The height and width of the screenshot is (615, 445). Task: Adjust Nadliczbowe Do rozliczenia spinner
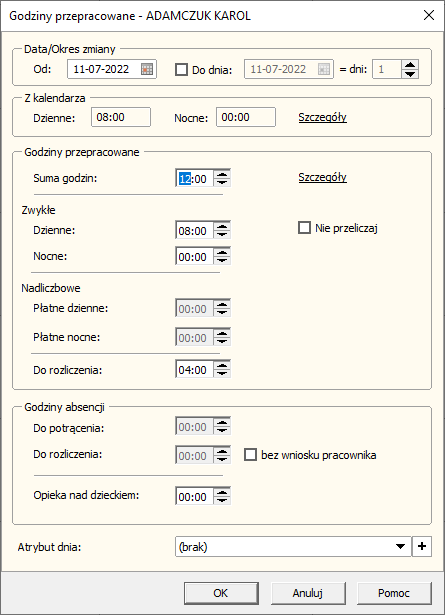(x=222, y=369)
